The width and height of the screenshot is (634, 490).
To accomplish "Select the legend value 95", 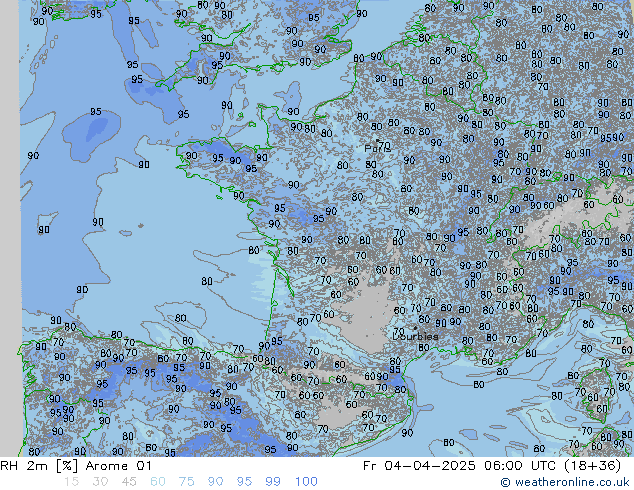I will click(x=244, y=482).
